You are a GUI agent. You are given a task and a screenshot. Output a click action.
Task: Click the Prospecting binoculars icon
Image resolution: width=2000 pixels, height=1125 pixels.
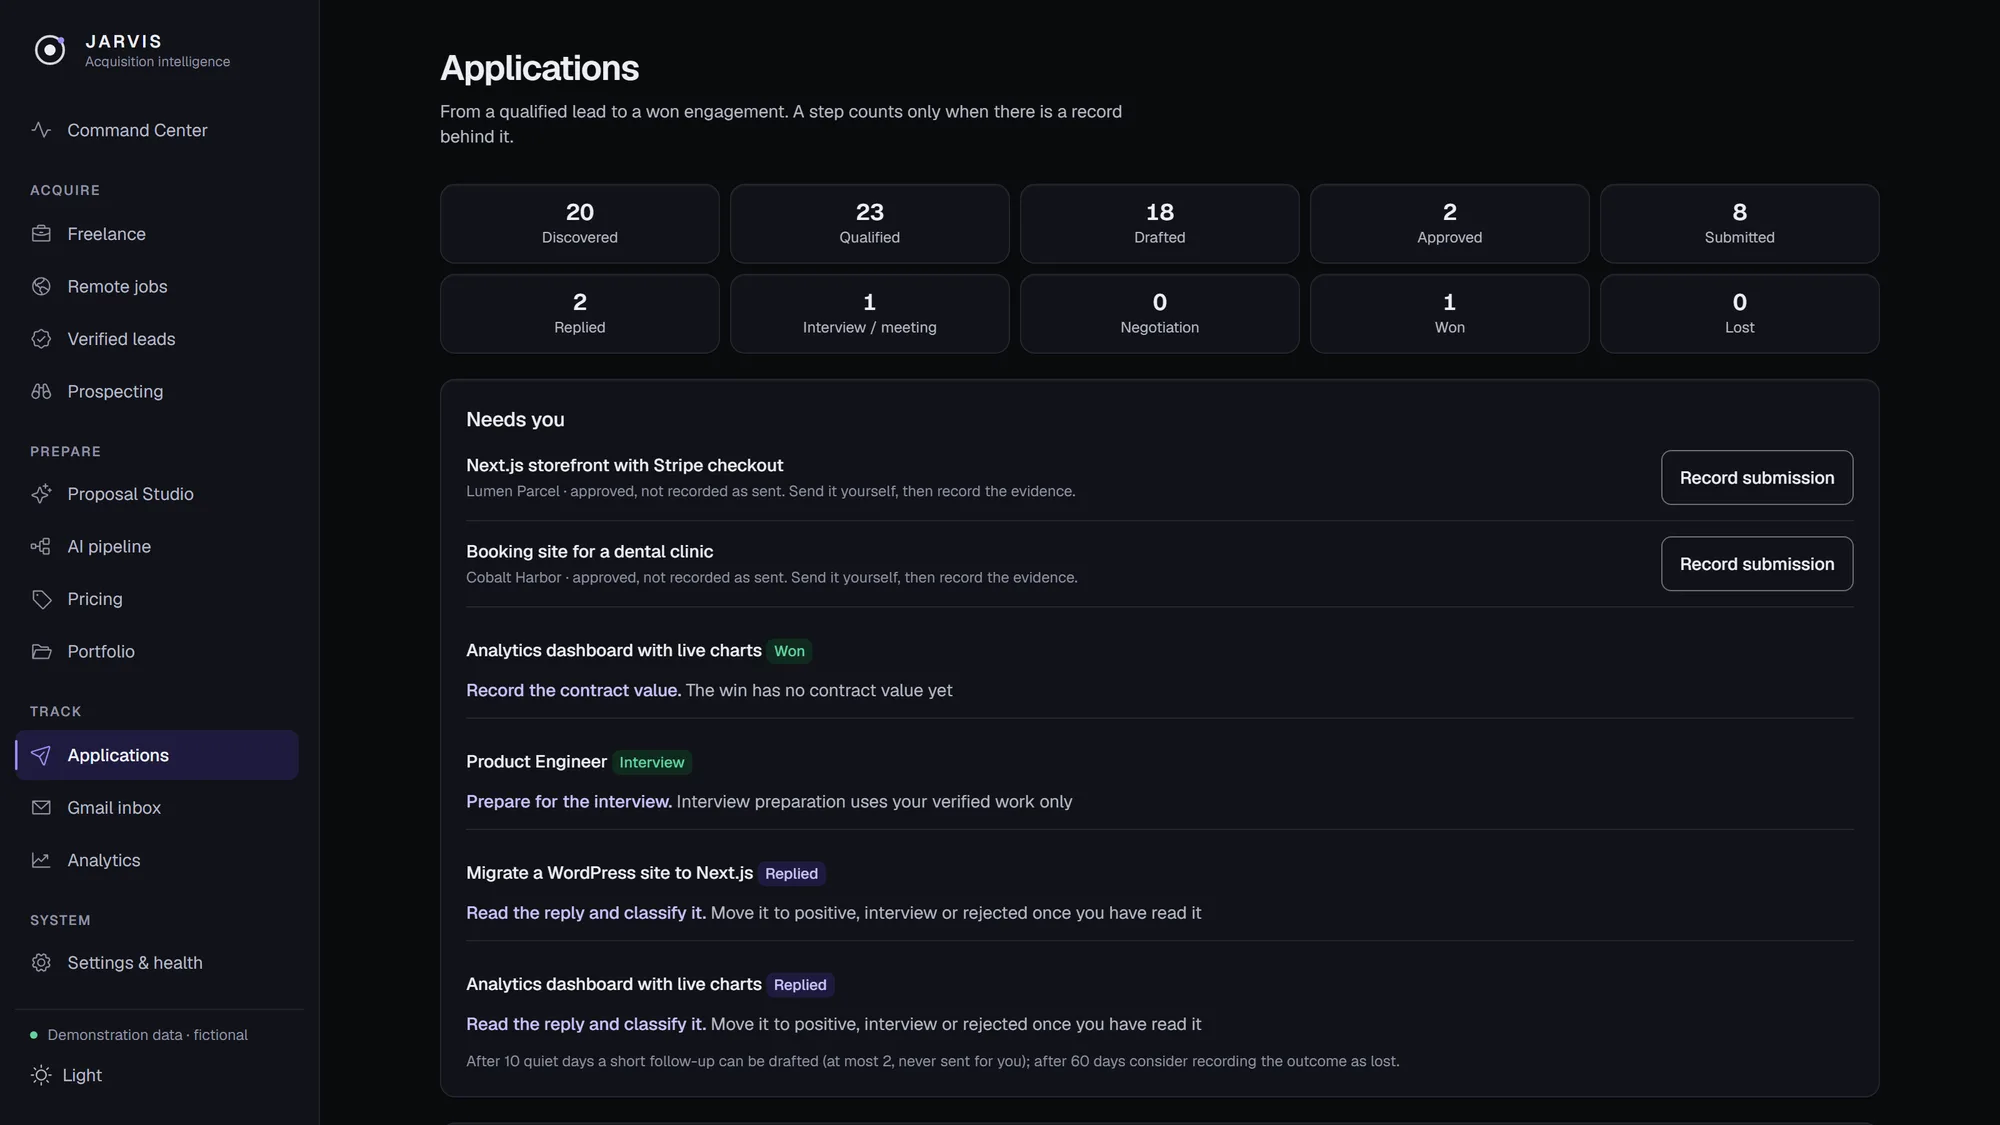click(x=41, y=391)
